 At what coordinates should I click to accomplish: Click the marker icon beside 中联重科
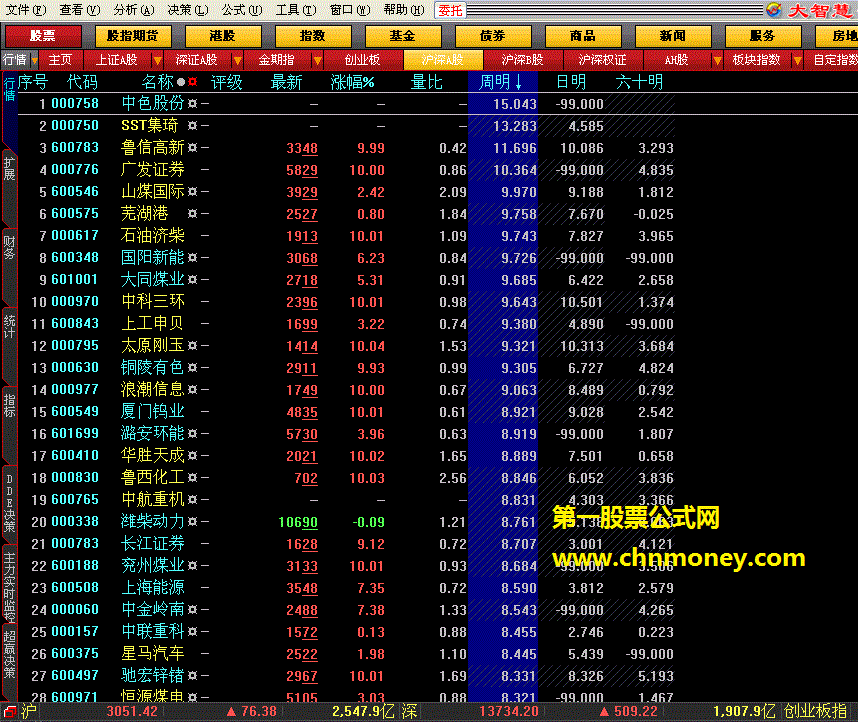192,632
